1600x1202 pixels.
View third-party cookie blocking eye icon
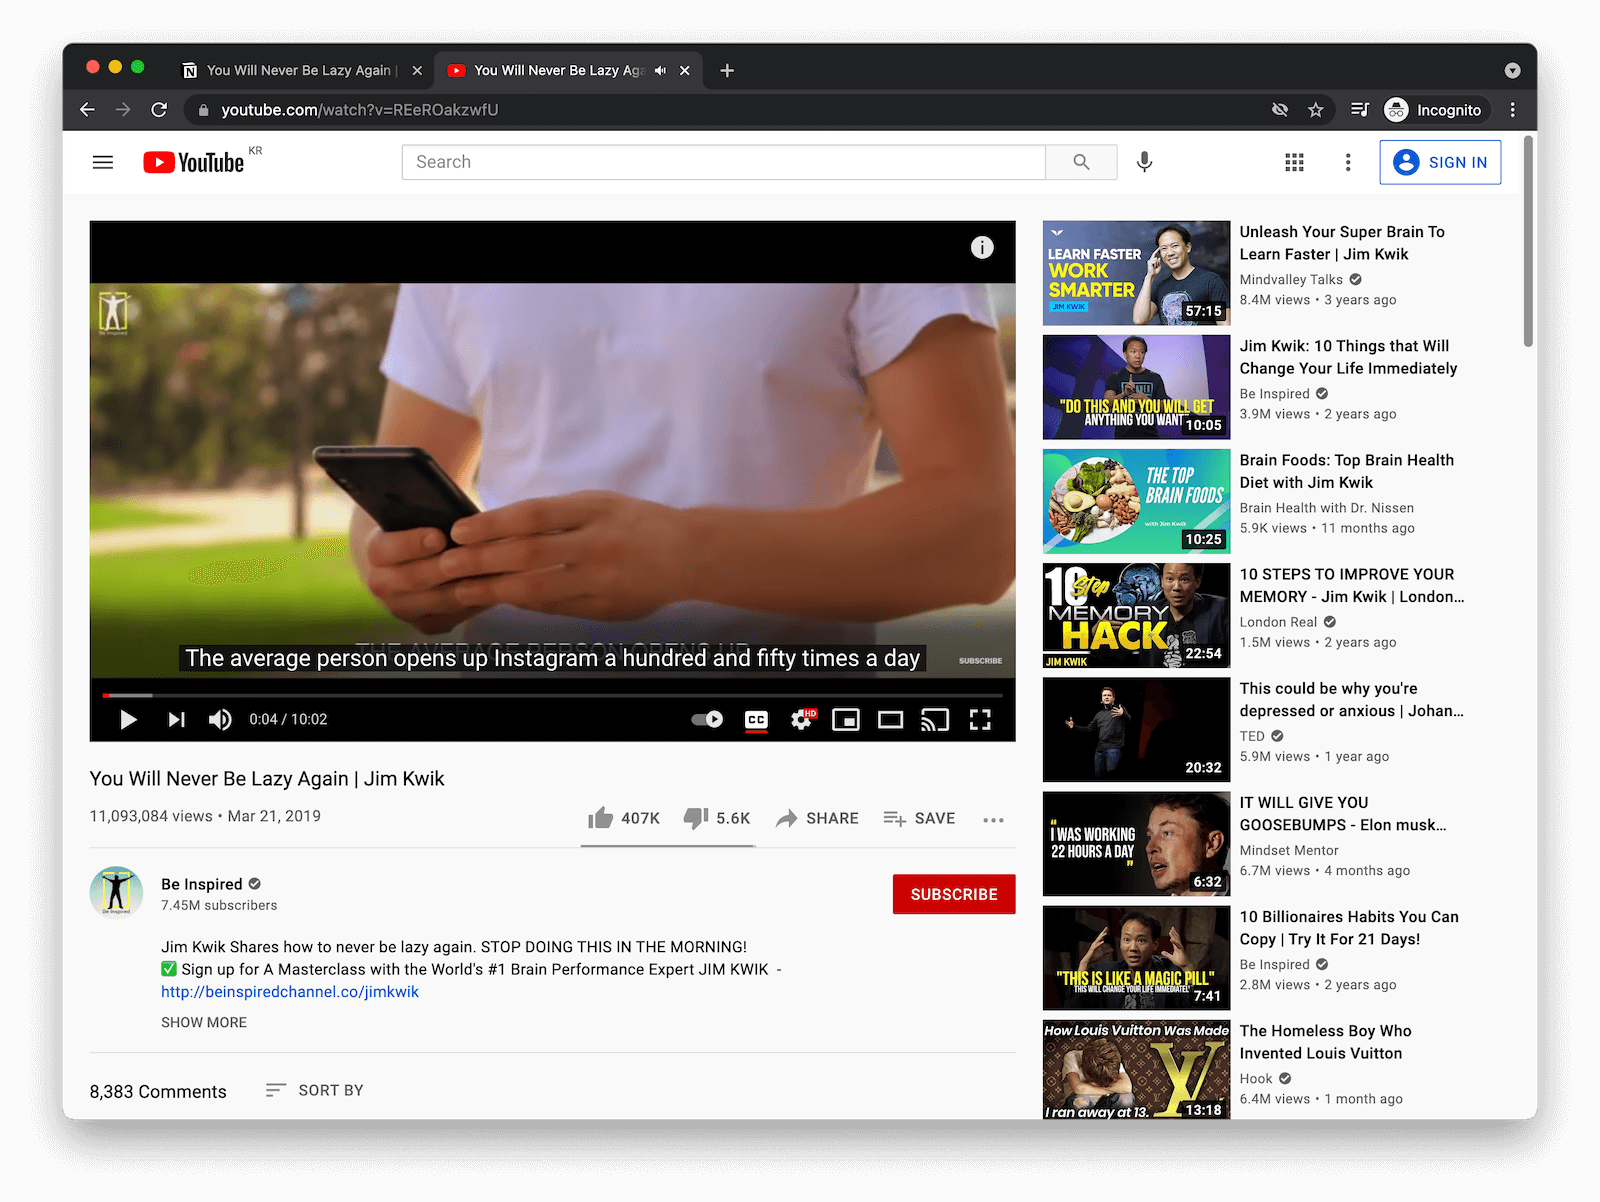(1280, 110)
